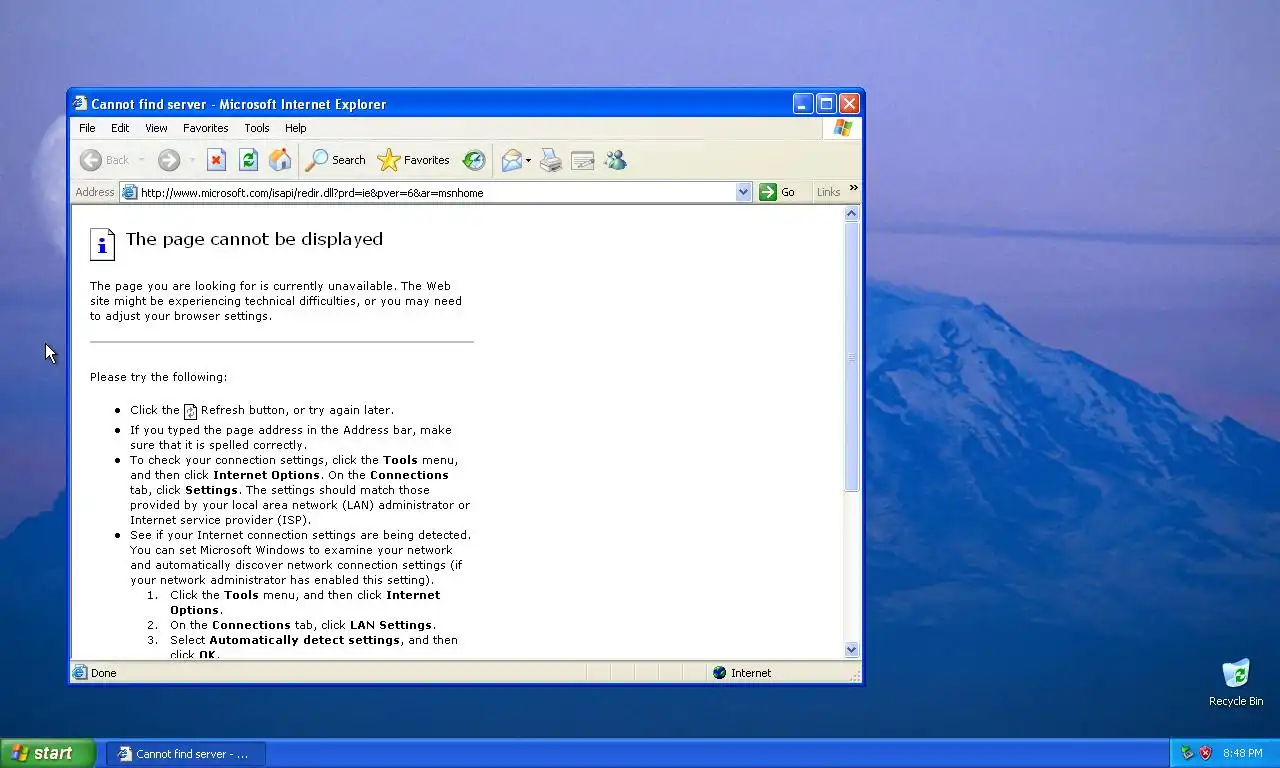Click the Start button
Screen dimensions: 1280x768
tap(47, 753)
